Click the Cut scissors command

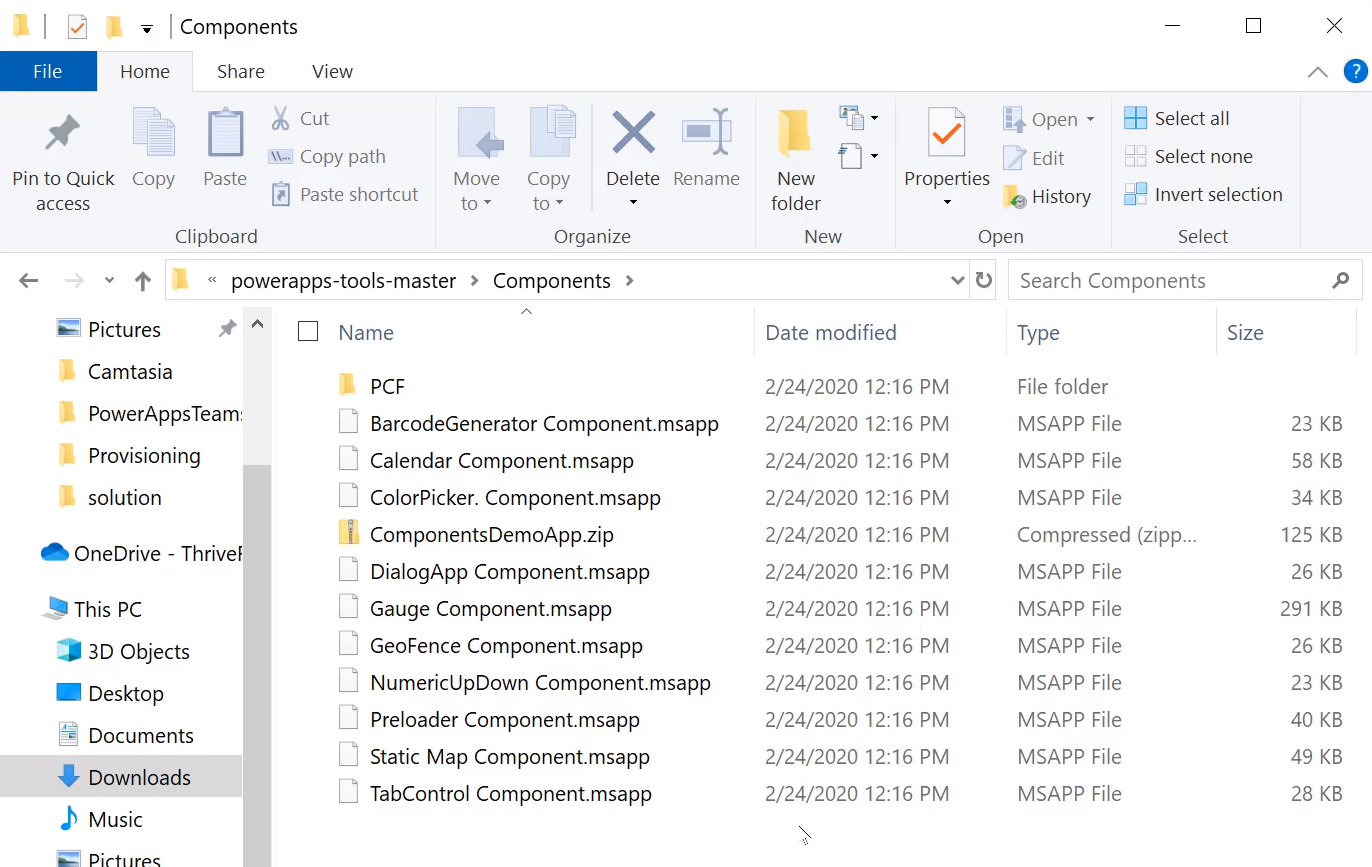[x=300, y=118]
